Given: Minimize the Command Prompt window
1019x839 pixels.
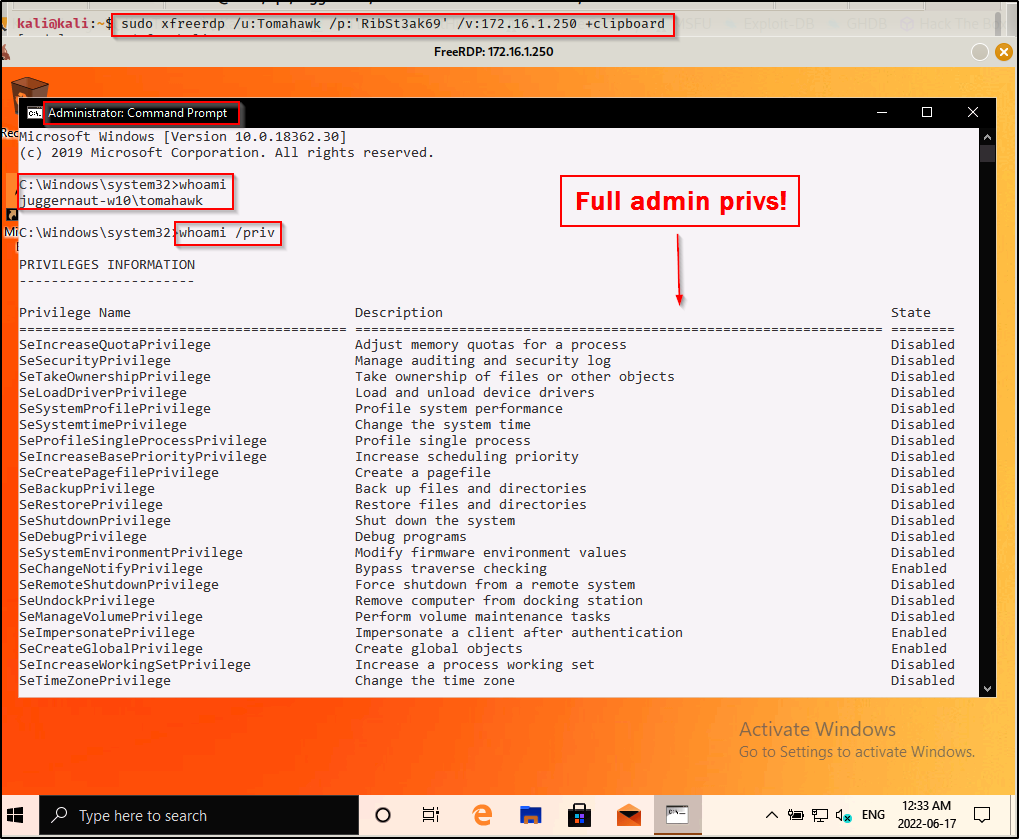Looking at the screenshot, I should point(882,112).
